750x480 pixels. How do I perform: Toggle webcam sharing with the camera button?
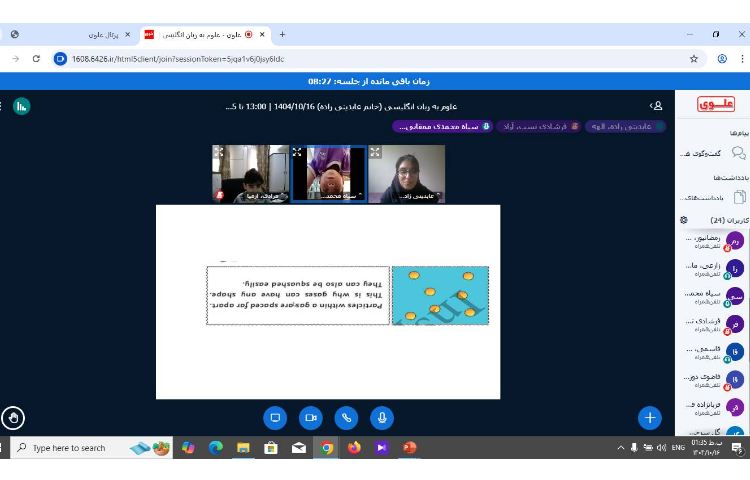click(x=310, y=418)
